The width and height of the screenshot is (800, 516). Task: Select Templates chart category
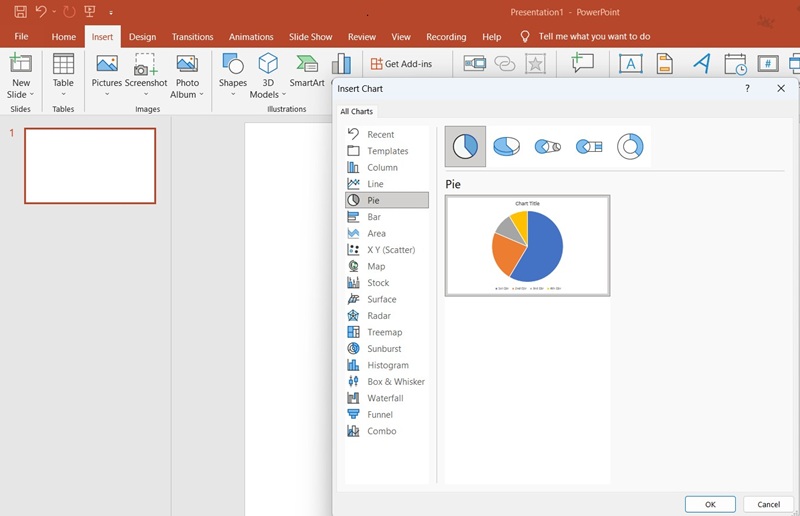click(387, 151)
